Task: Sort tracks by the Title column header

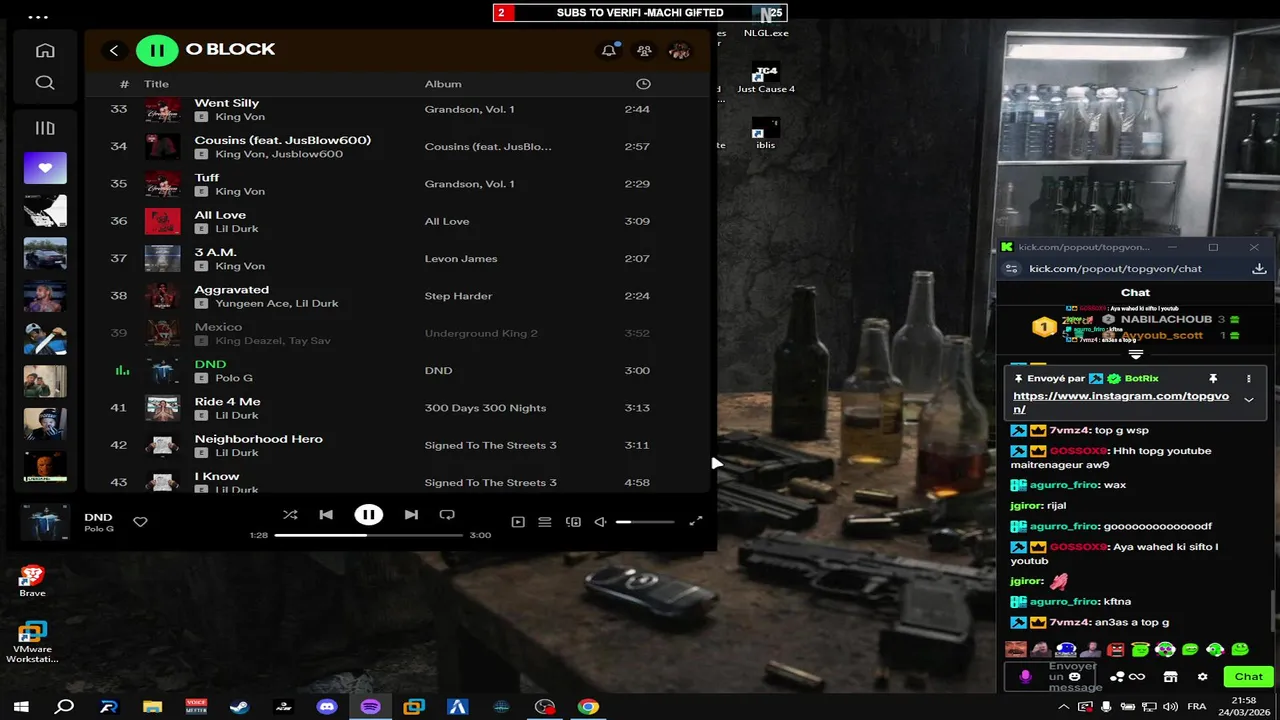Action: tap(156, 84)
